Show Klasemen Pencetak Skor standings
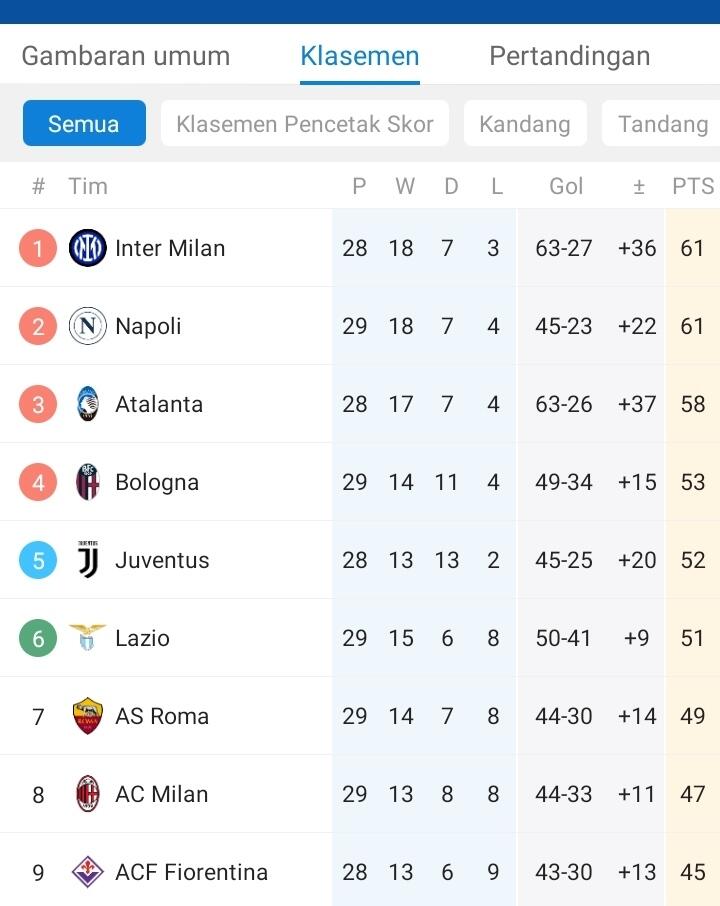 tap(305, 124)
